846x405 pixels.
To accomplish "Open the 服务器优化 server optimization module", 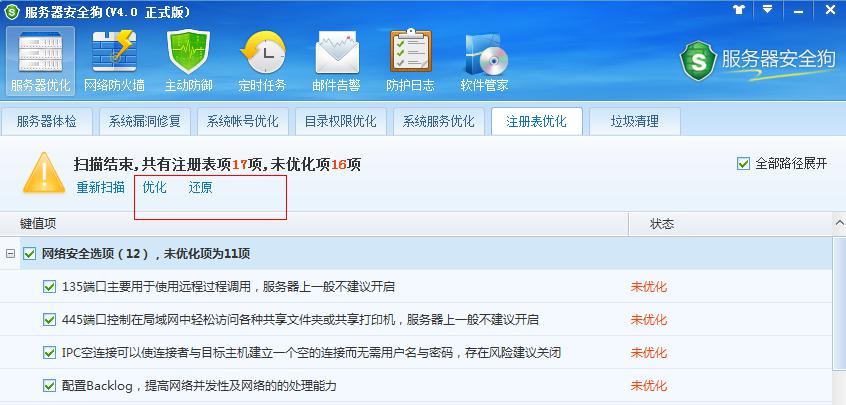I will (x=40, y=61).
